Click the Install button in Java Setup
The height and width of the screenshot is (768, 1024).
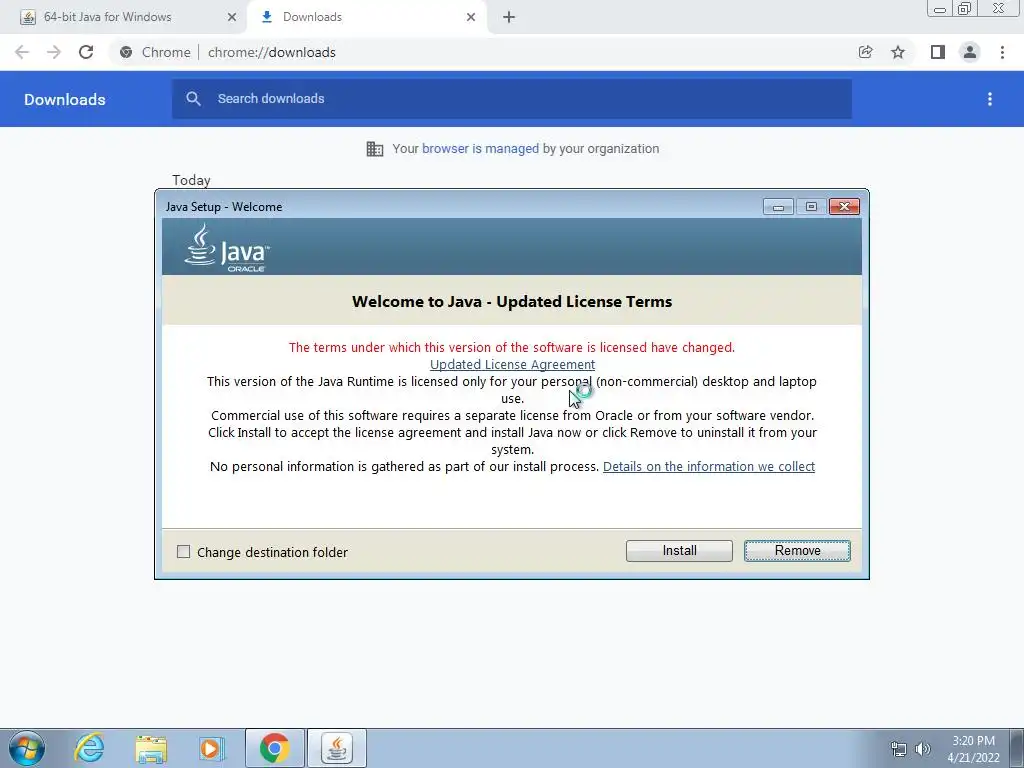[x=679, y=551]
